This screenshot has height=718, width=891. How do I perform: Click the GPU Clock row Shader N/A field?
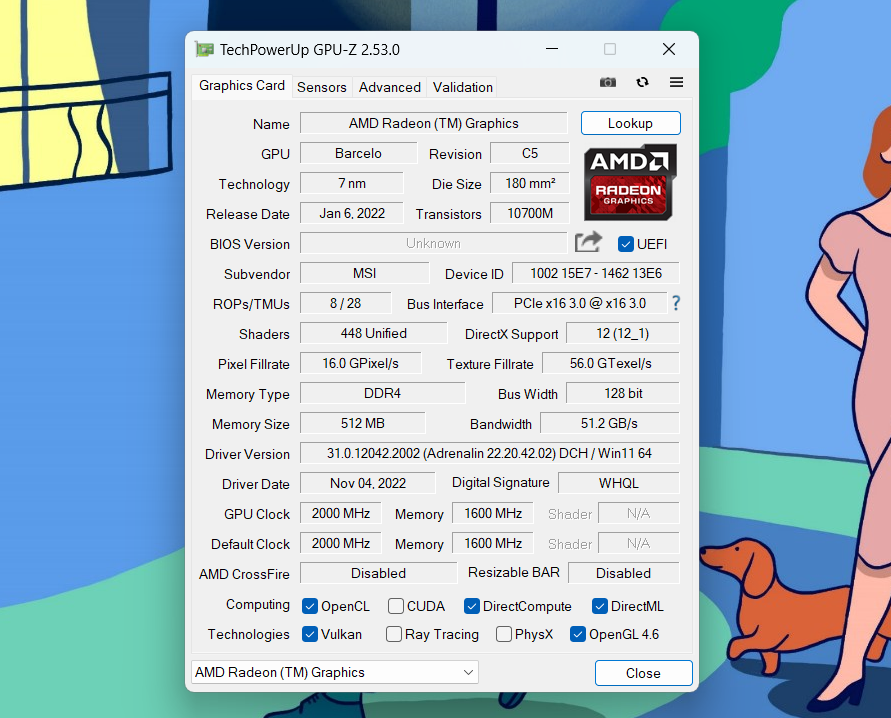(639, 514)
